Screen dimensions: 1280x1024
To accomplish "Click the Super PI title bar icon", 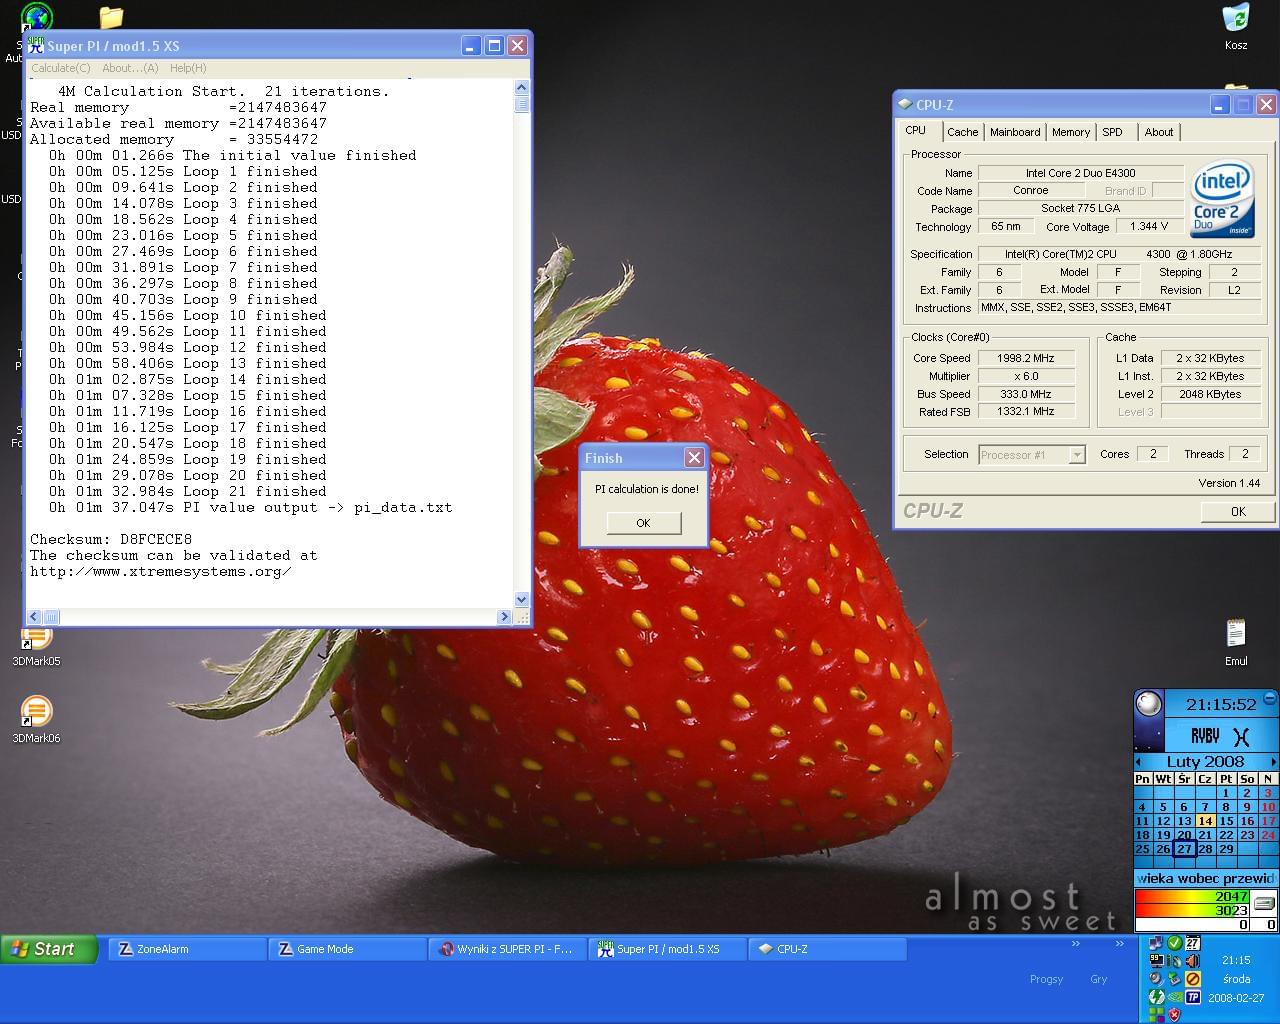I will tap(36, 46).
